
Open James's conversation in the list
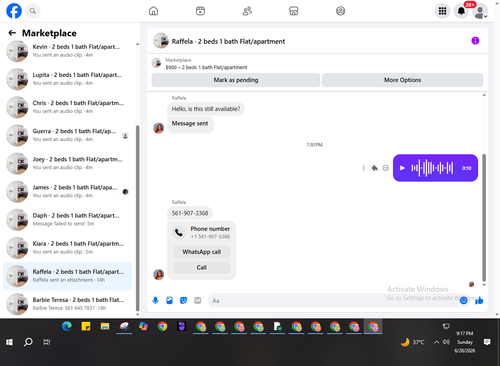(x=67, y=191)
